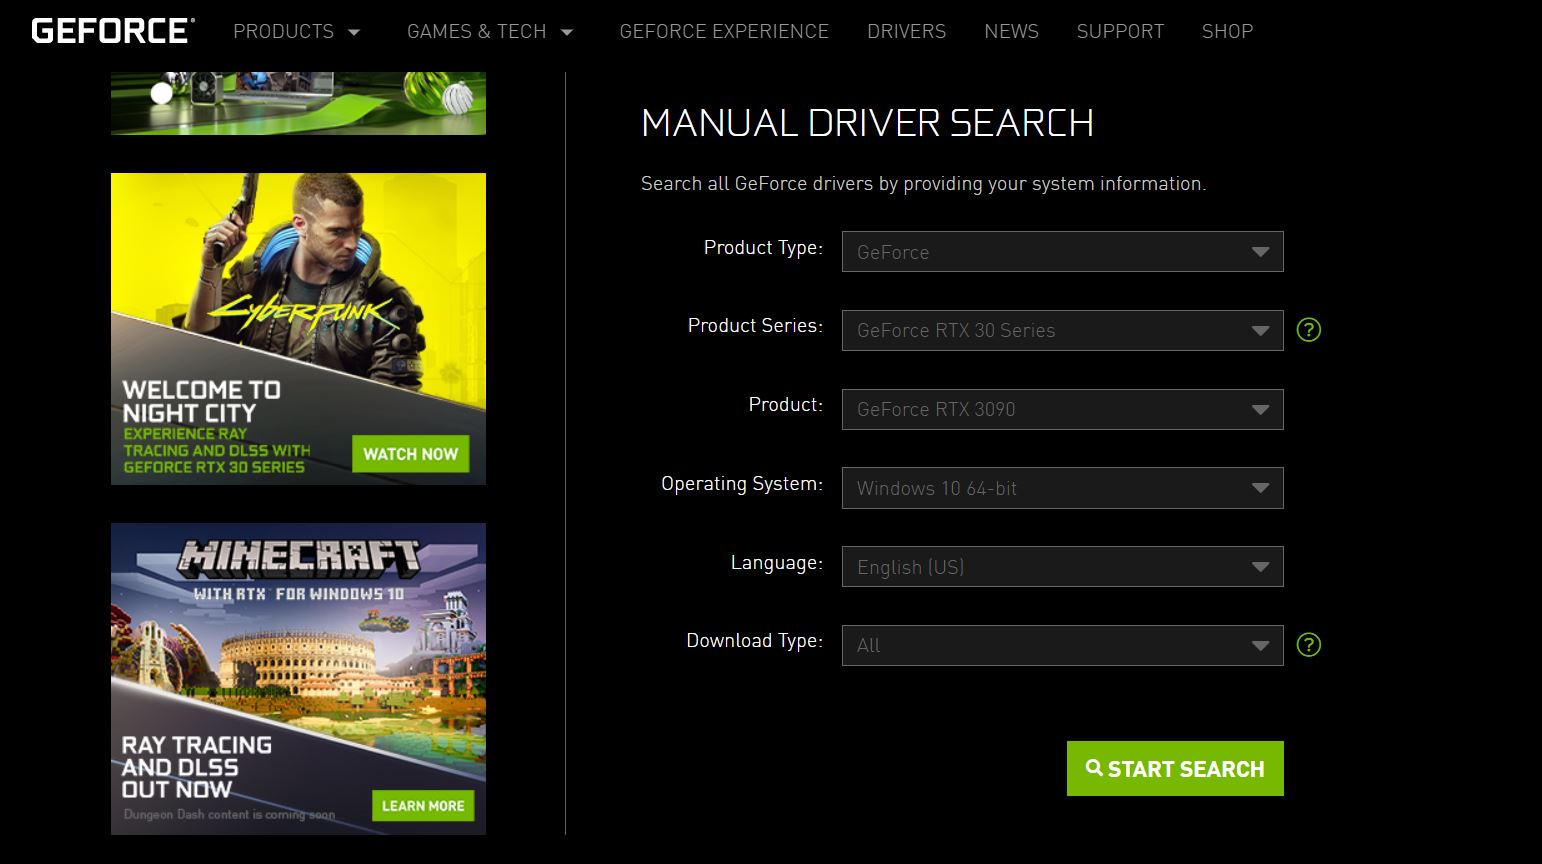1542x864 pixels.
Task: Click the Games & Tech menu chevron
Action: coord(567,32)
